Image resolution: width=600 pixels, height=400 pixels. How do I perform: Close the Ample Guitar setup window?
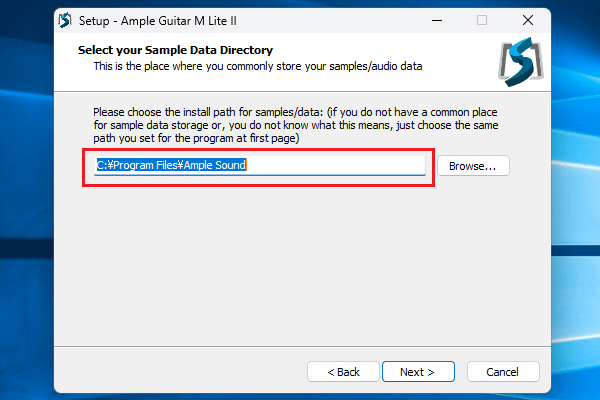(x=527, y=20)
